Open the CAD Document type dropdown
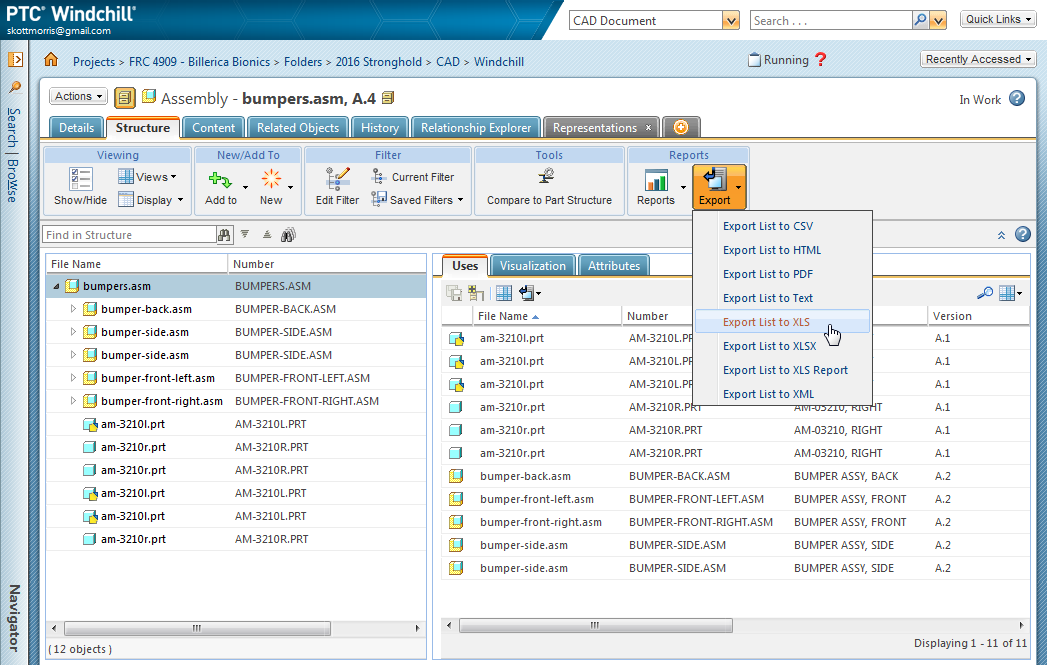 coord(730,21)
